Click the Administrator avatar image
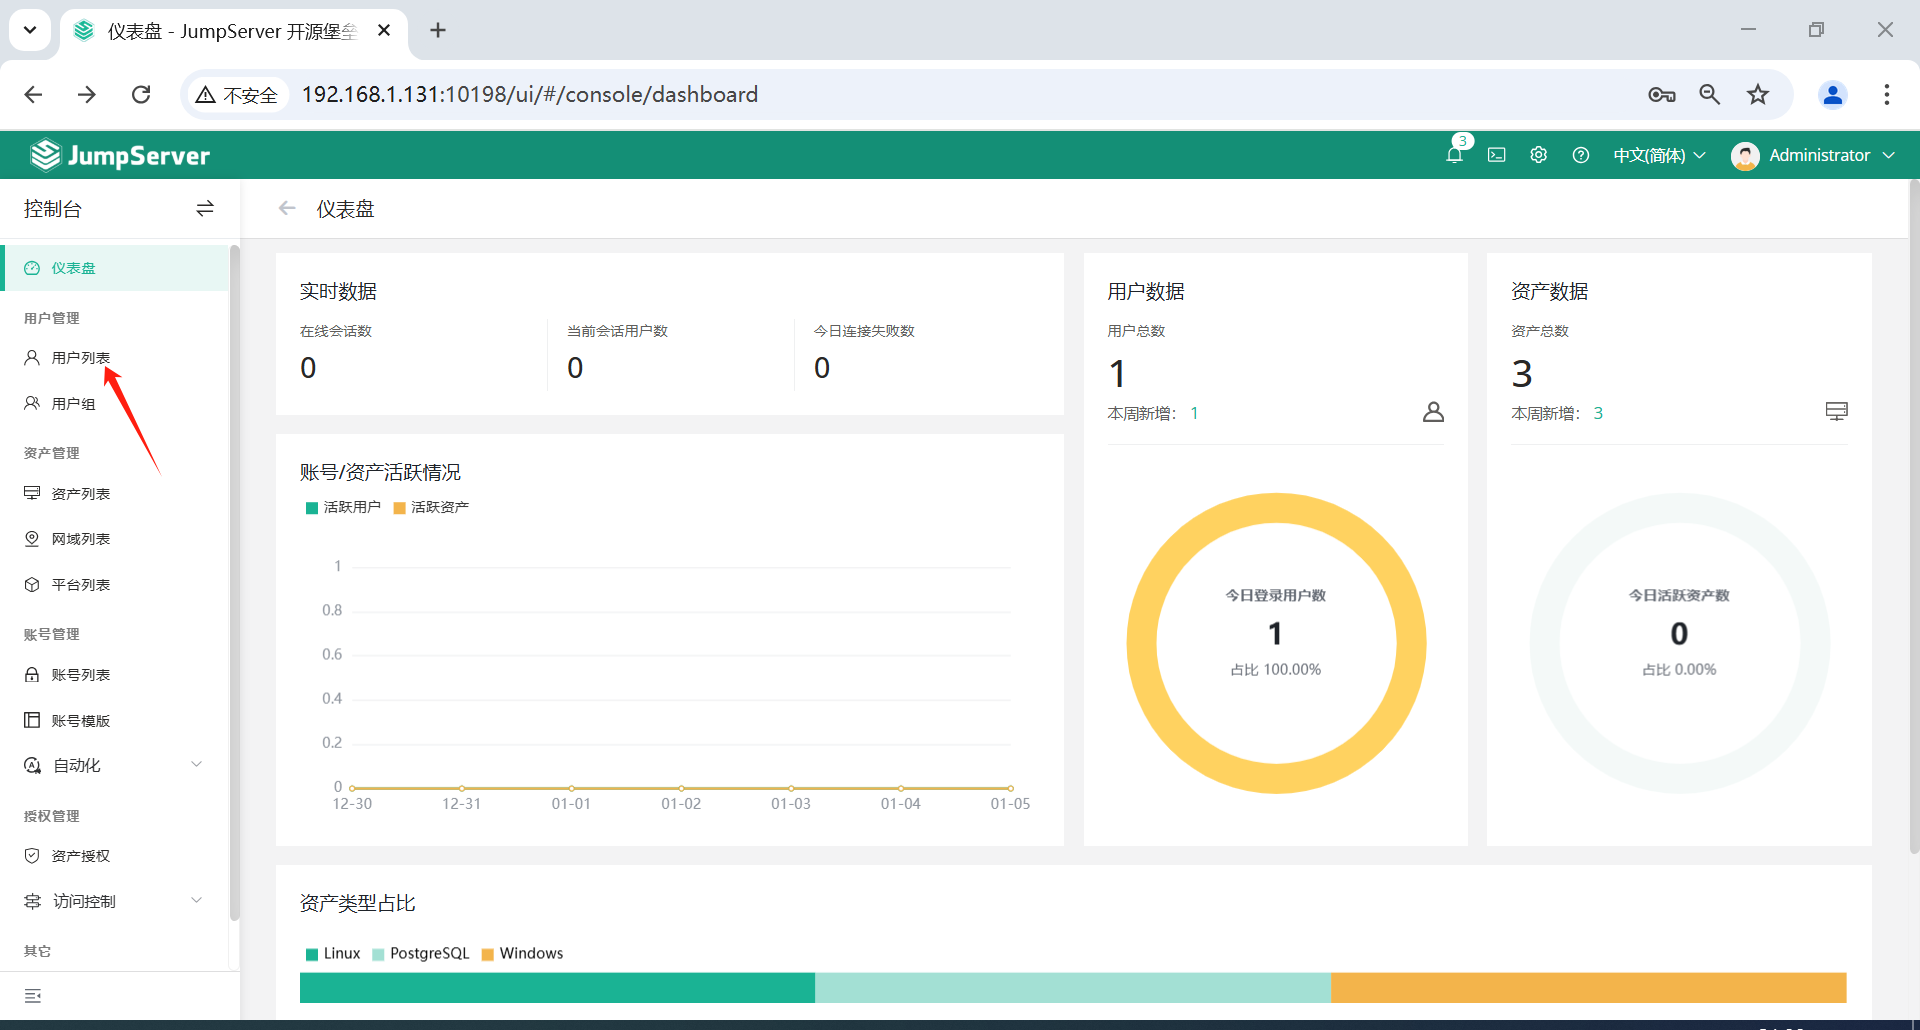The image size is (1920, 1030). click(1745, 156)
